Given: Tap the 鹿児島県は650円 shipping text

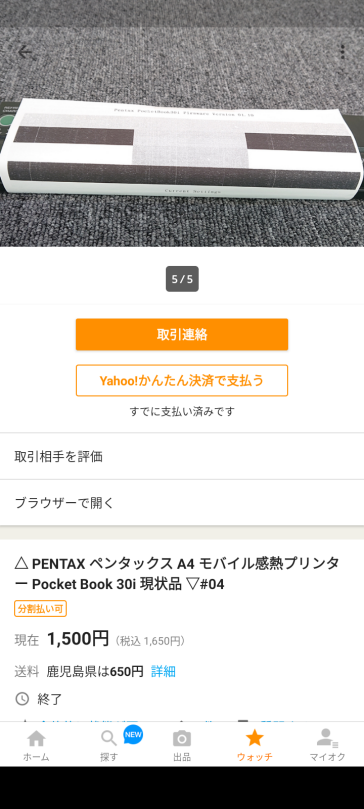Looking at the screenshot, I should pos(95,671).
